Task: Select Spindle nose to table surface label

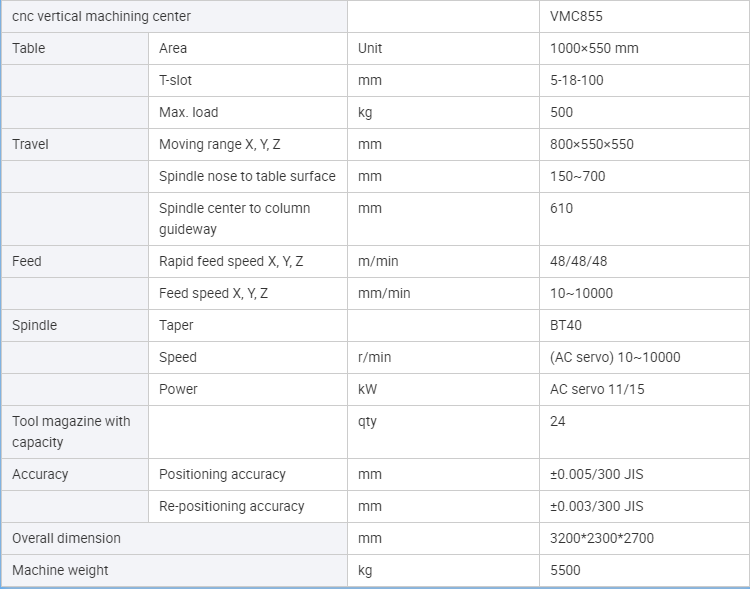Action: [x=247, y=177]
